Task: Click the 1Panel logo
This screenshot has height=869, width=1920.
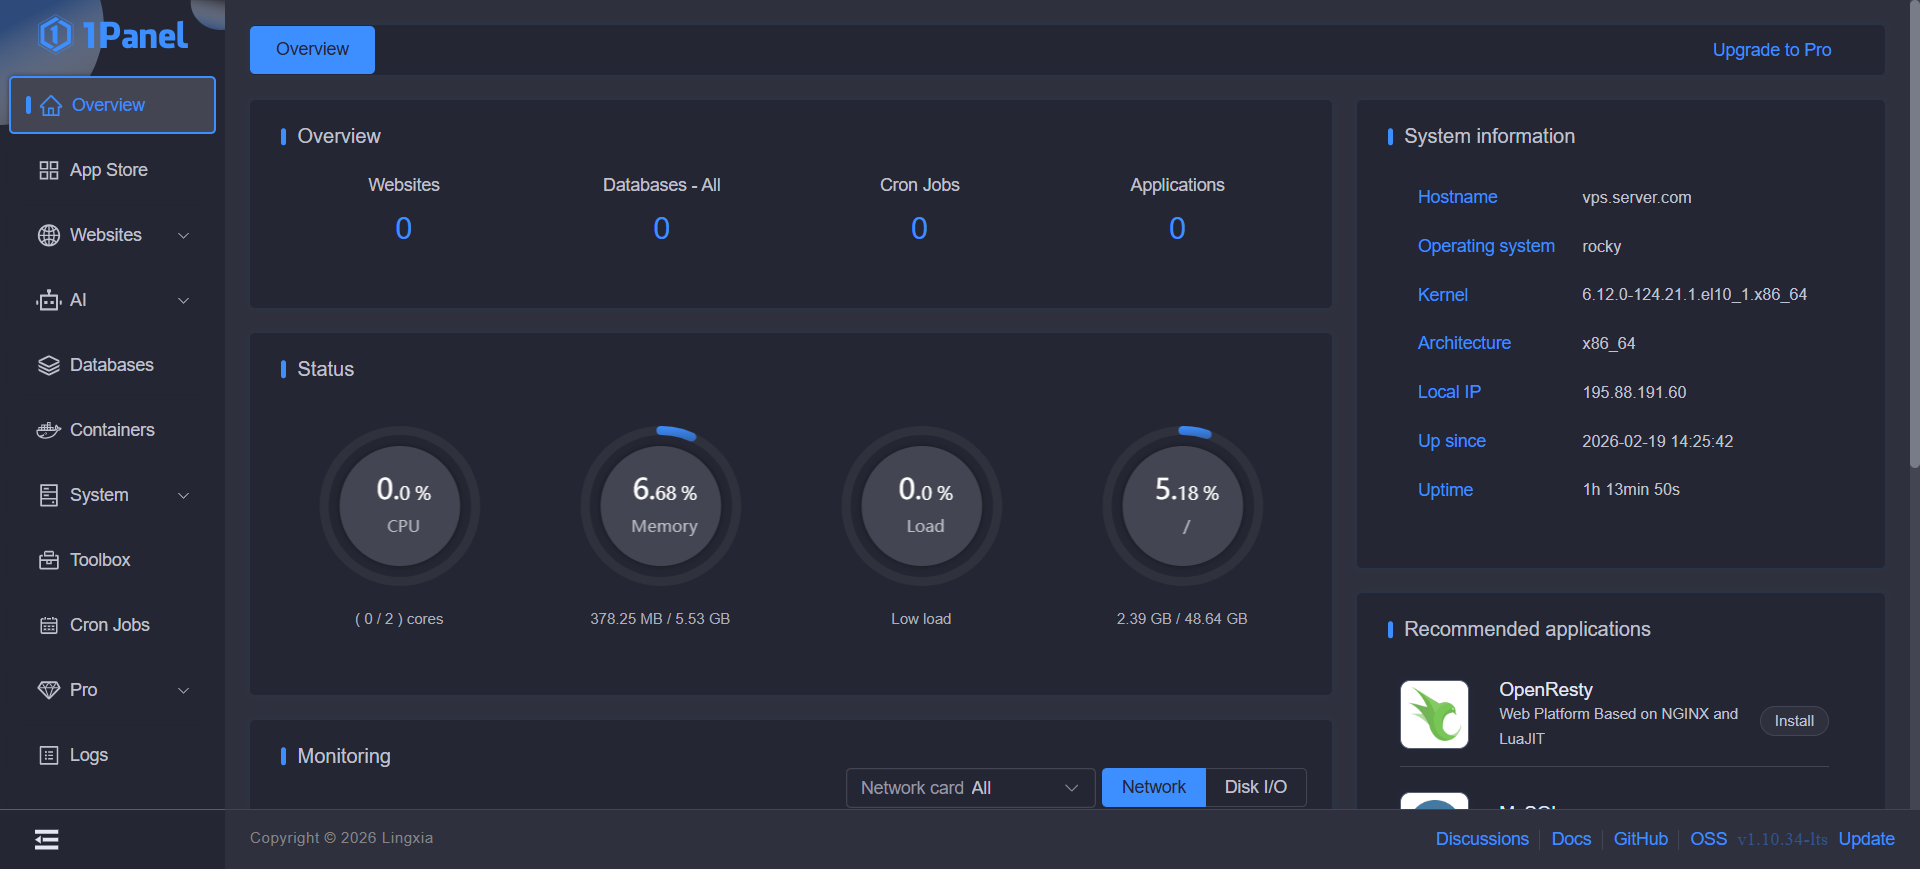Action: [x=112, y=36]
